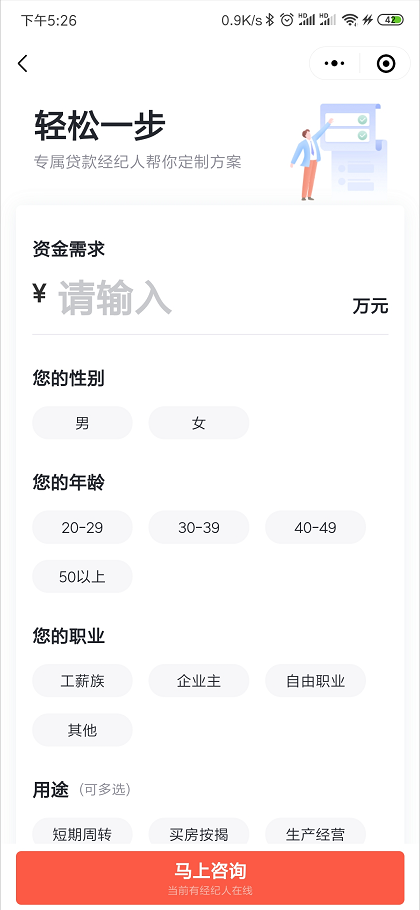Screen dimensions: 420x910
Task: Tap the Wi-Fi icon in status bar
Action: coord(349,20)
